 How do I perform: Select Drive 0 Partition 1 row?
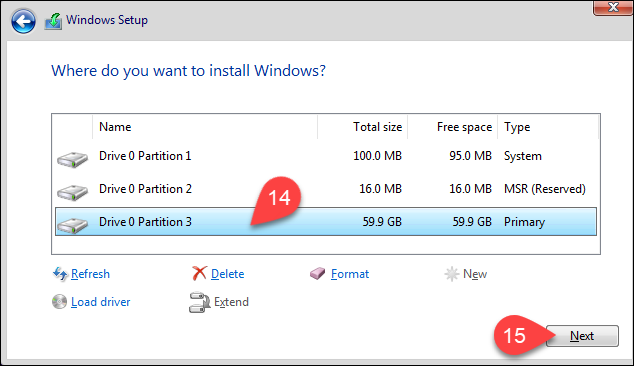326,156
